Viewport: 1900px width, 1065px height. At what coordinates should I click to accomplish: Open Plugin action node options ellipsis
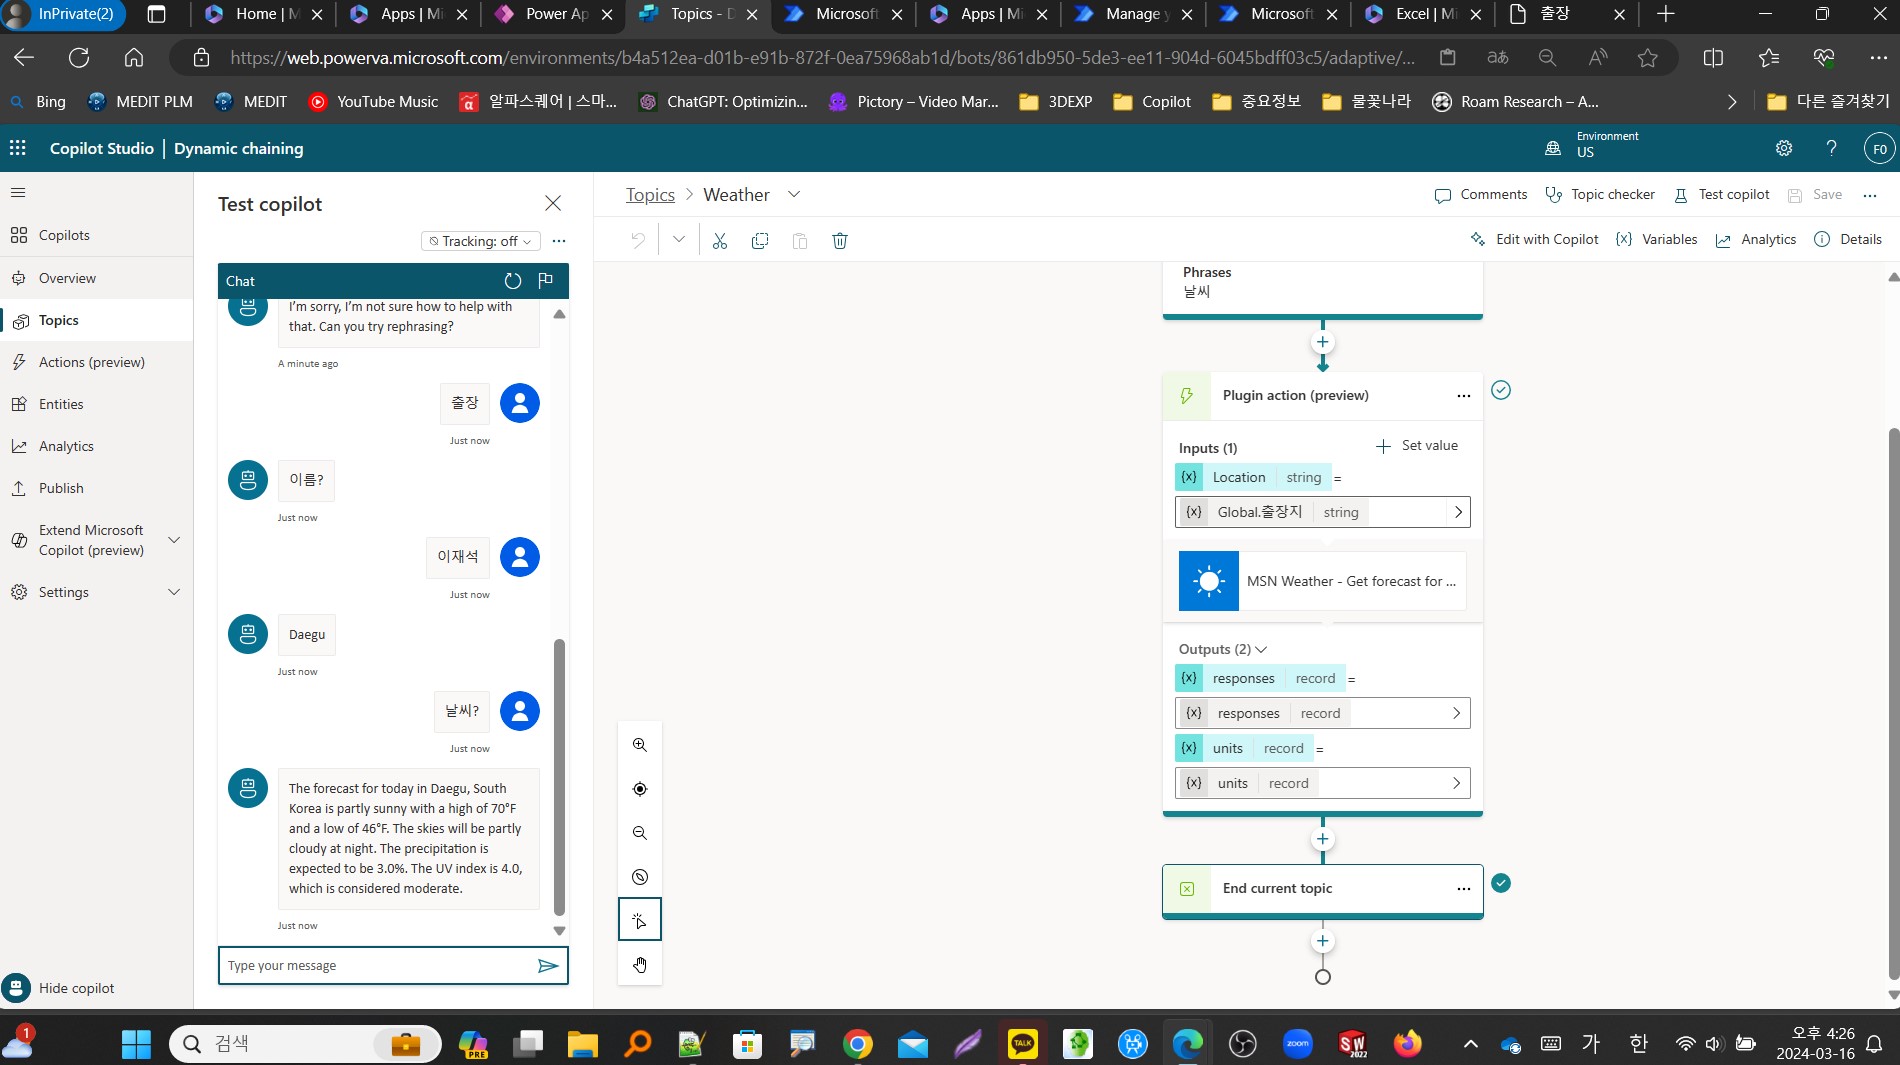click(1463, 396)
